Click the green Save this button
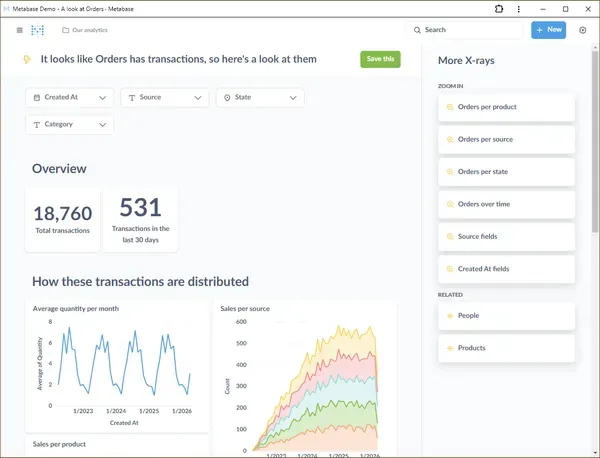 [x=380, y=59]
